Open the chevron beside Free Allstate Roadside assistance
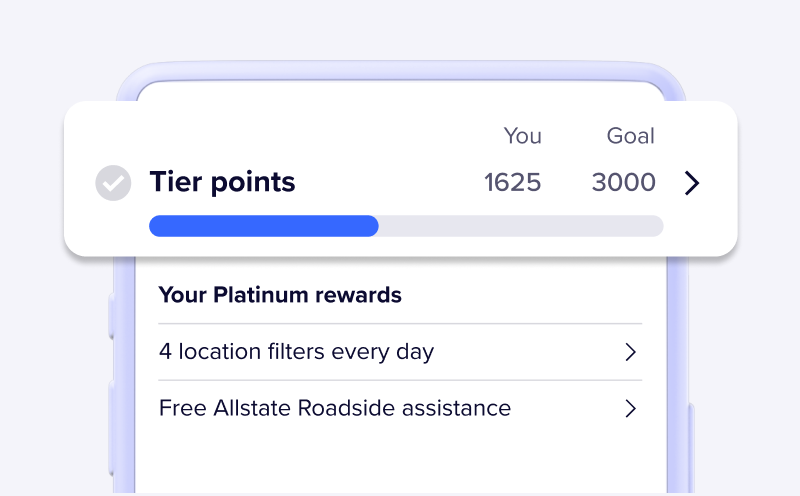The height and width of the screenshot is (496, 800). 630,408
